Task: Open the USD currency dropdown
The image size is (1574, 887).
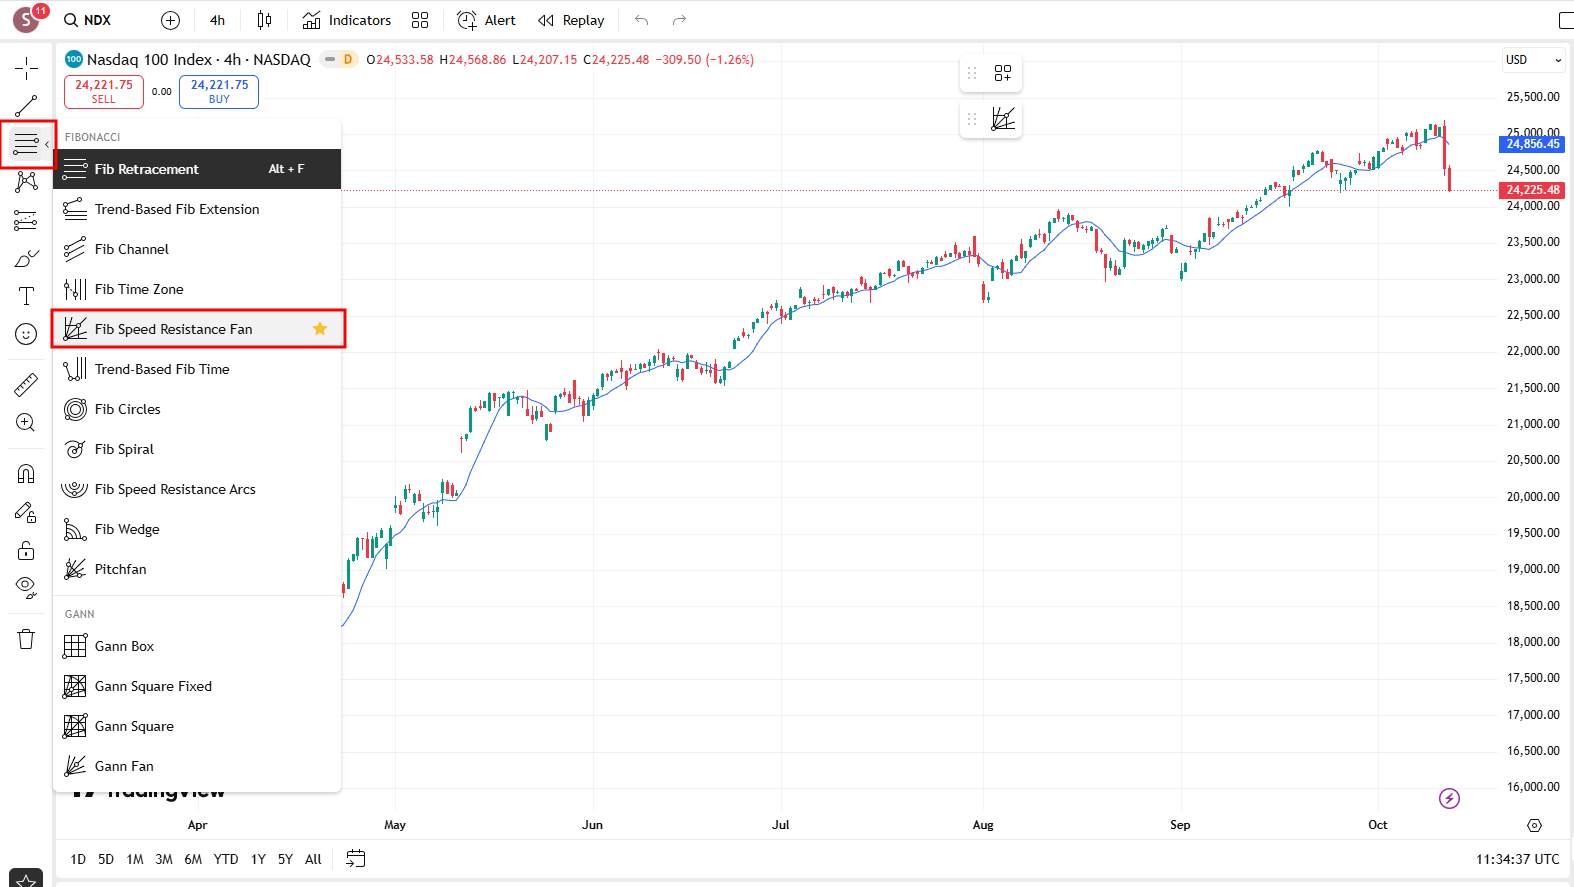Action: [x=1532, y=60]
